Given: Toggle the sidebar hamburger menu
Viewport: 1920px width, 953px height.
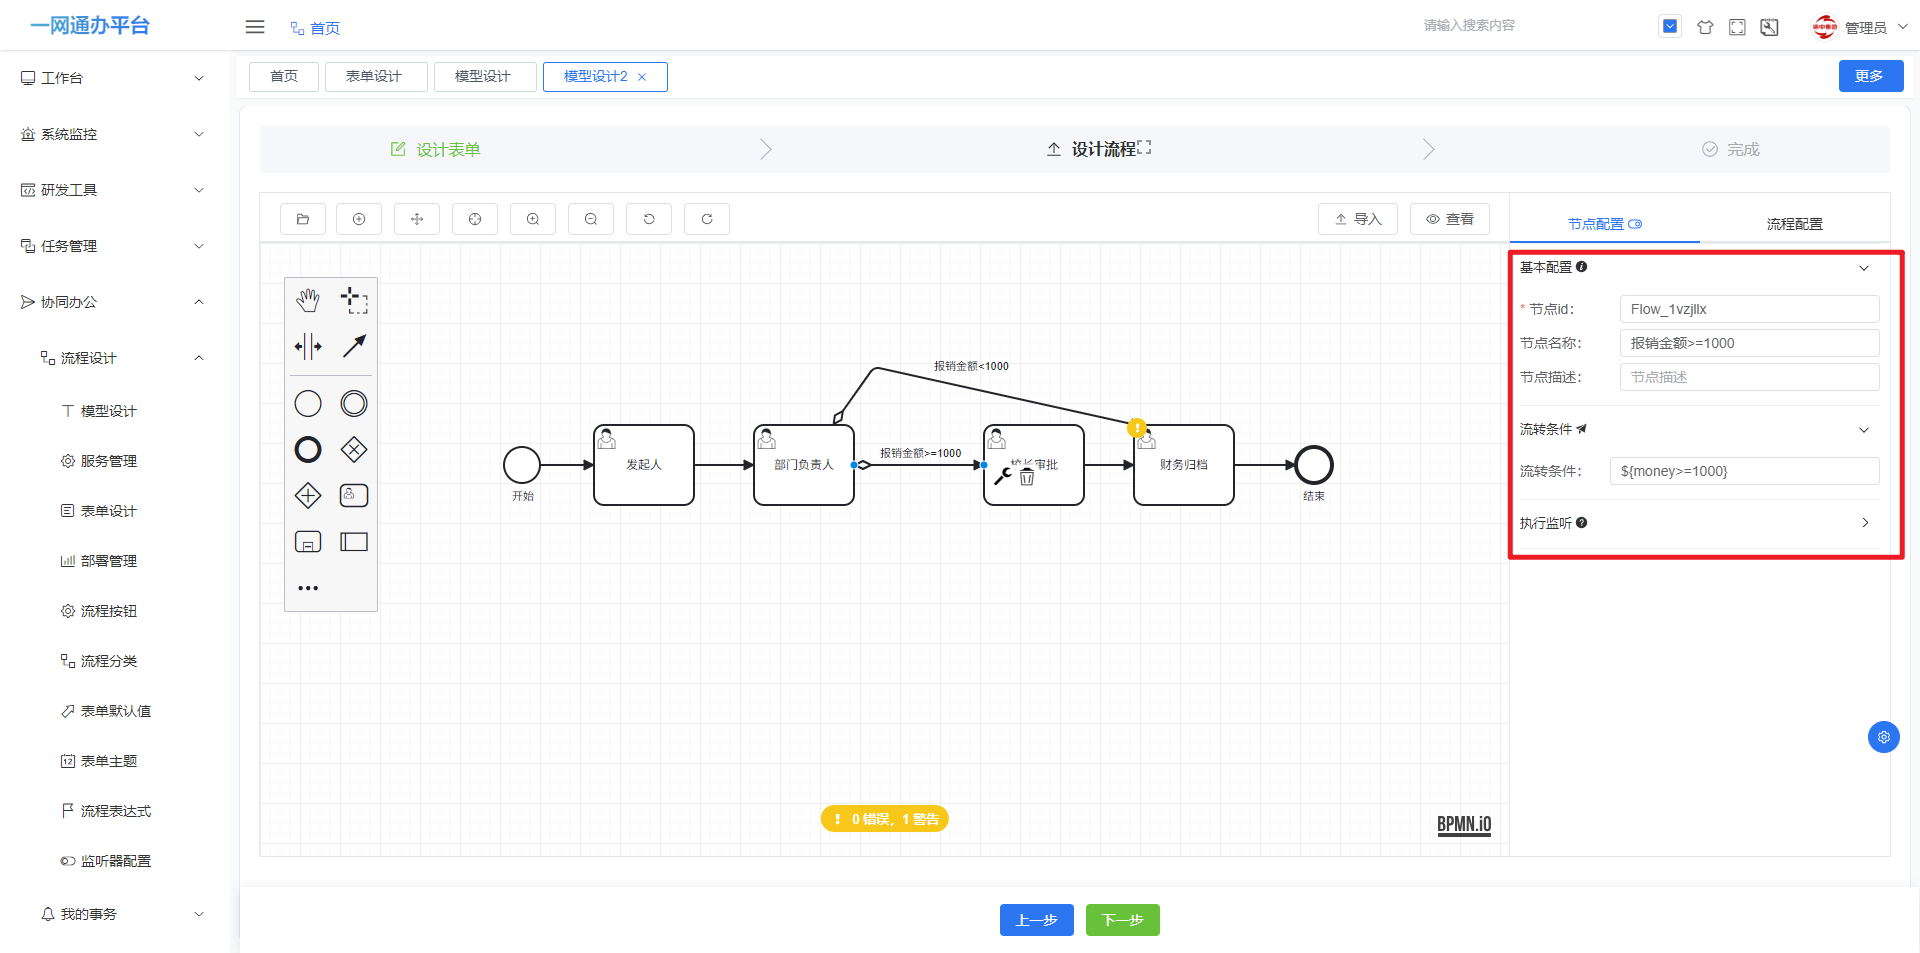Looking at the screenshot, I should [255, 27].
